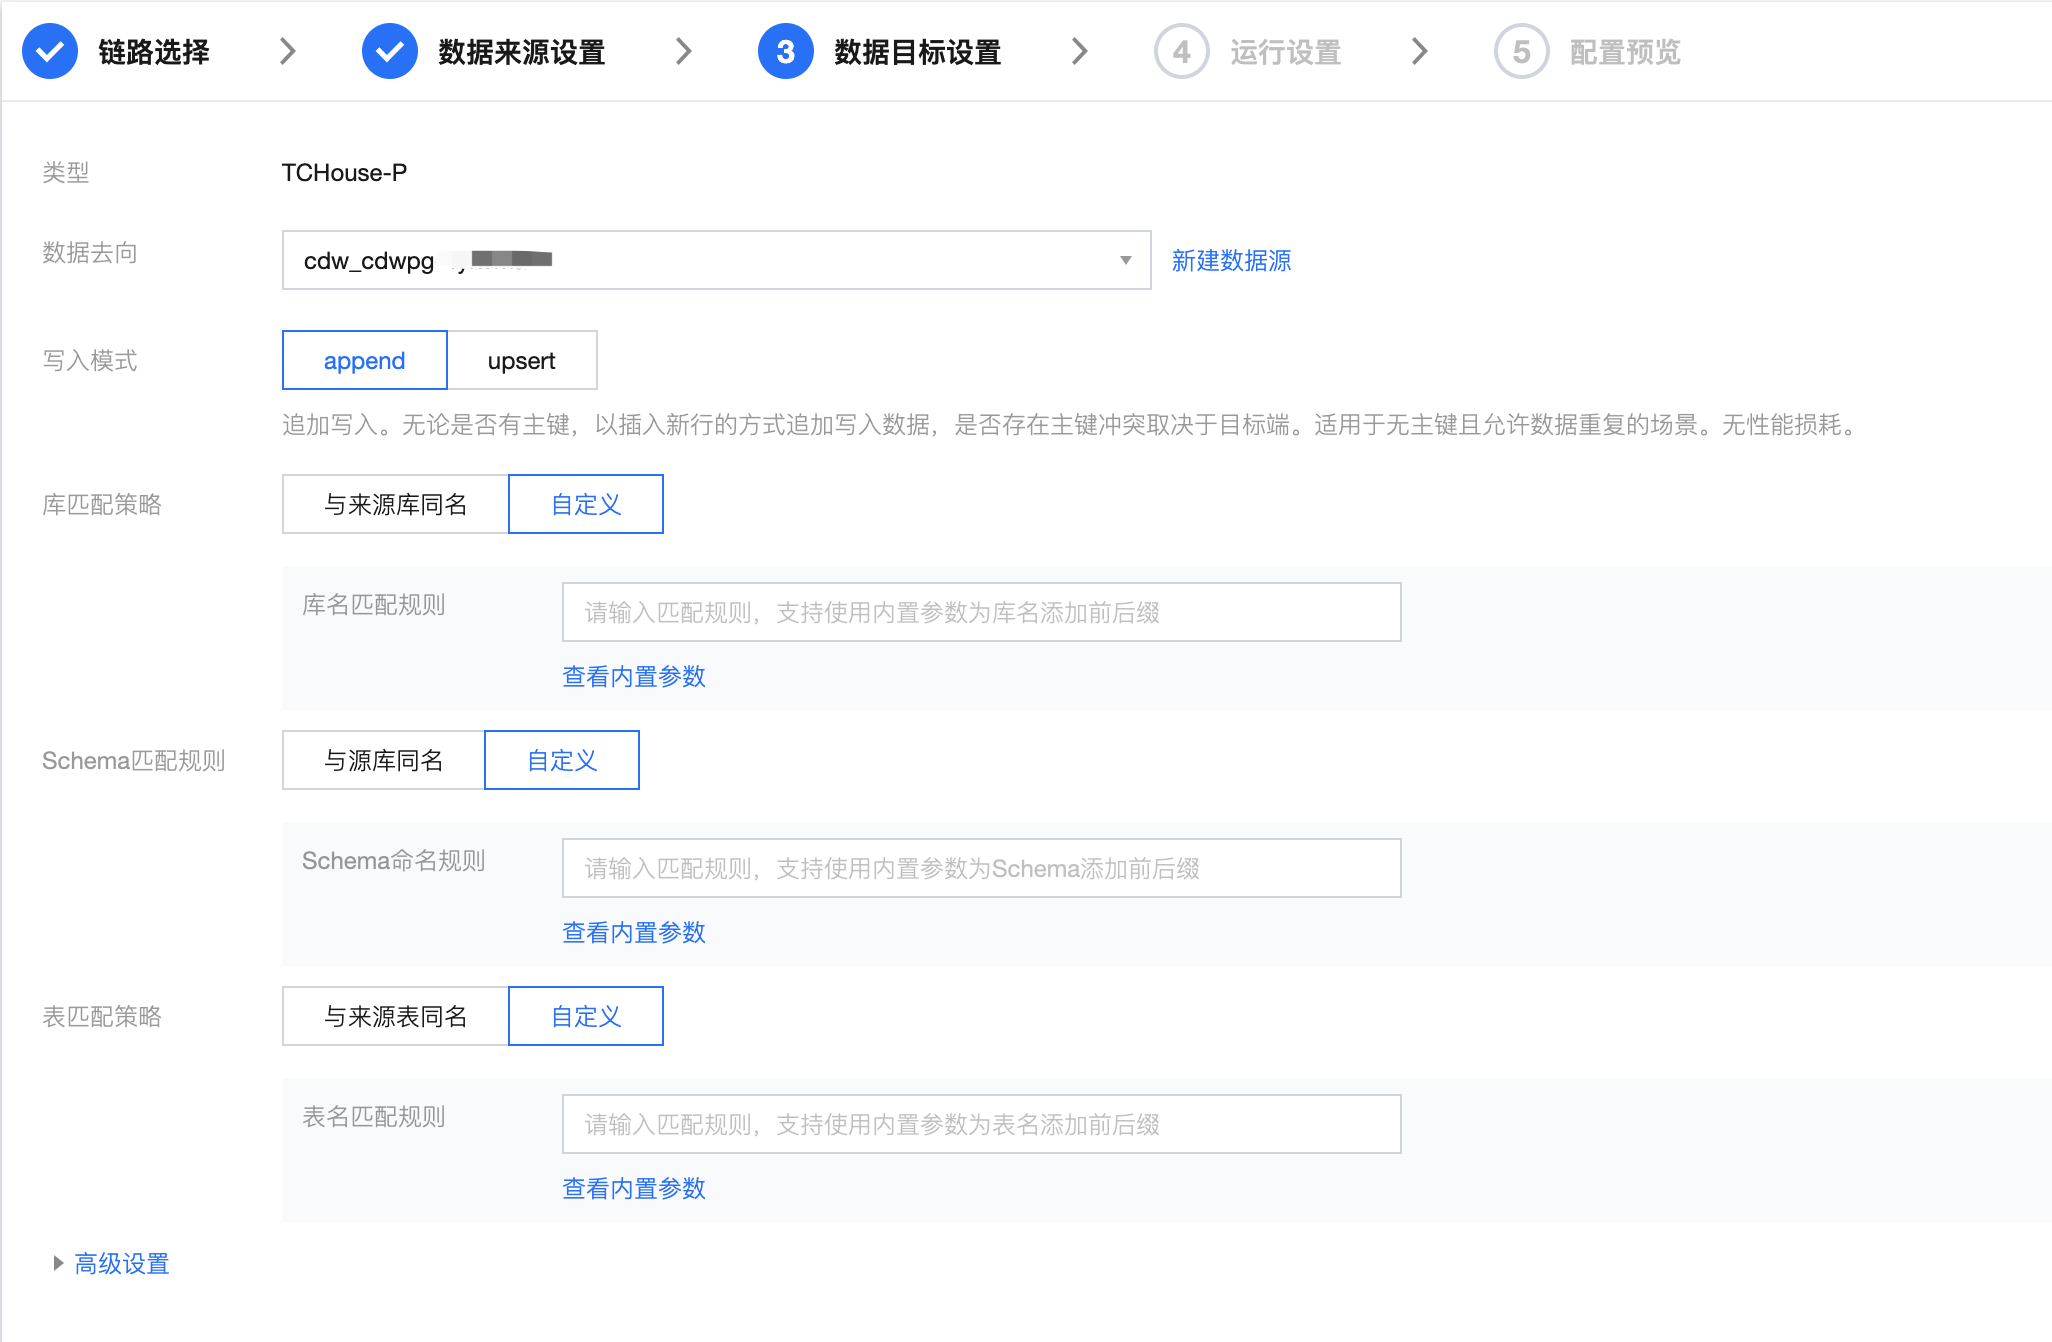Click the 新建数据源 link

1231,260
